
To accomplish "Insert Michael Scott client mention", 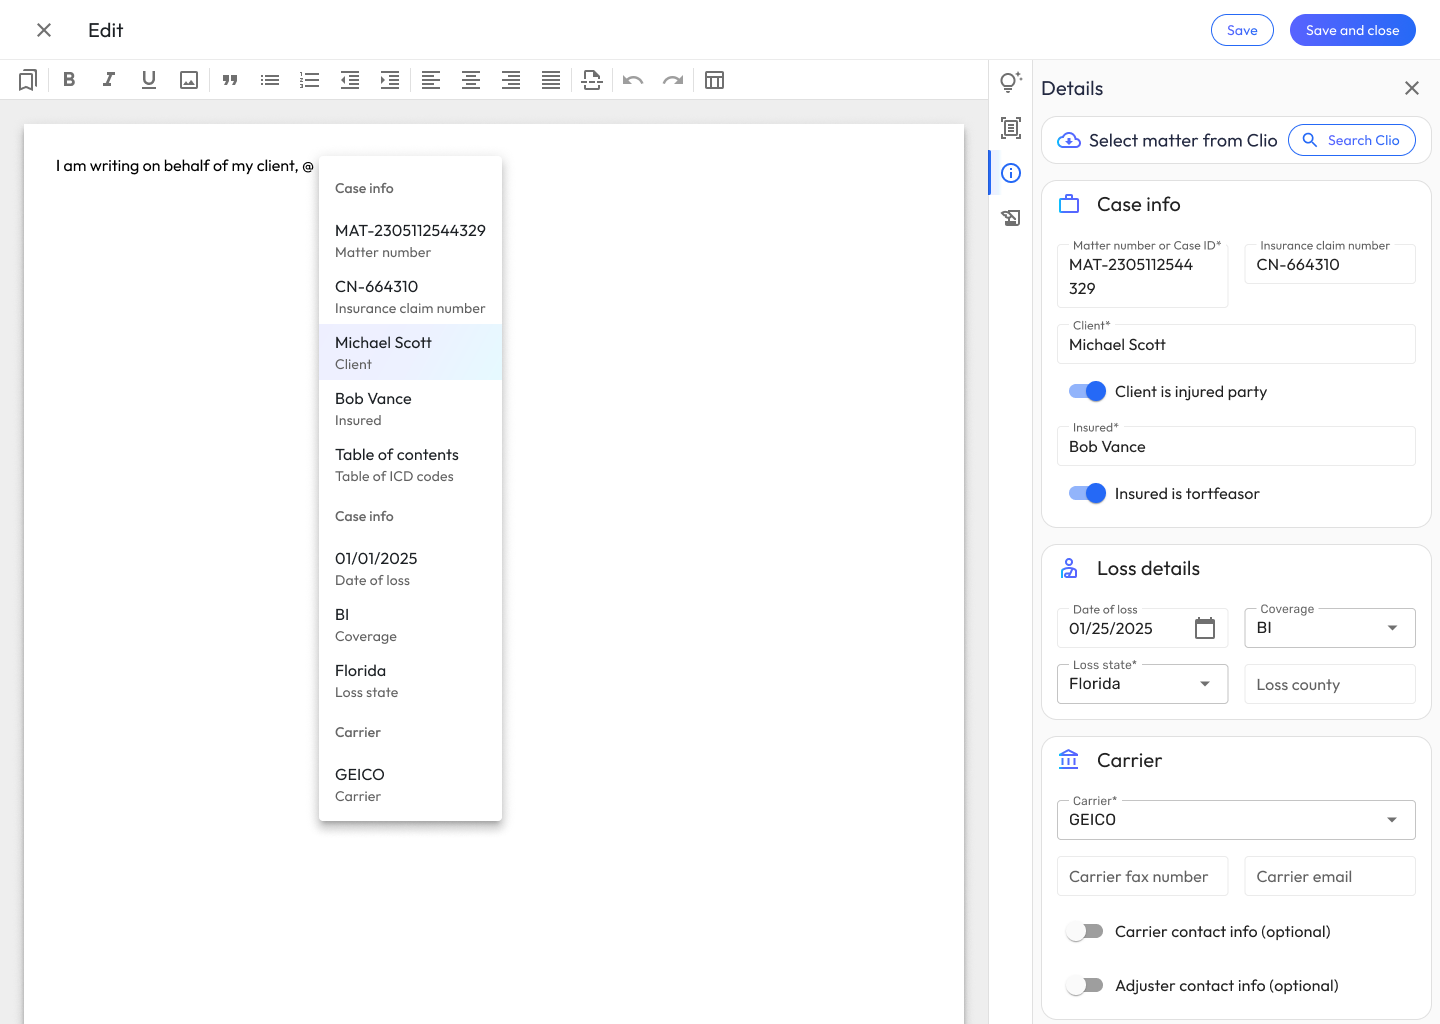I will click(x=410, y=352).
